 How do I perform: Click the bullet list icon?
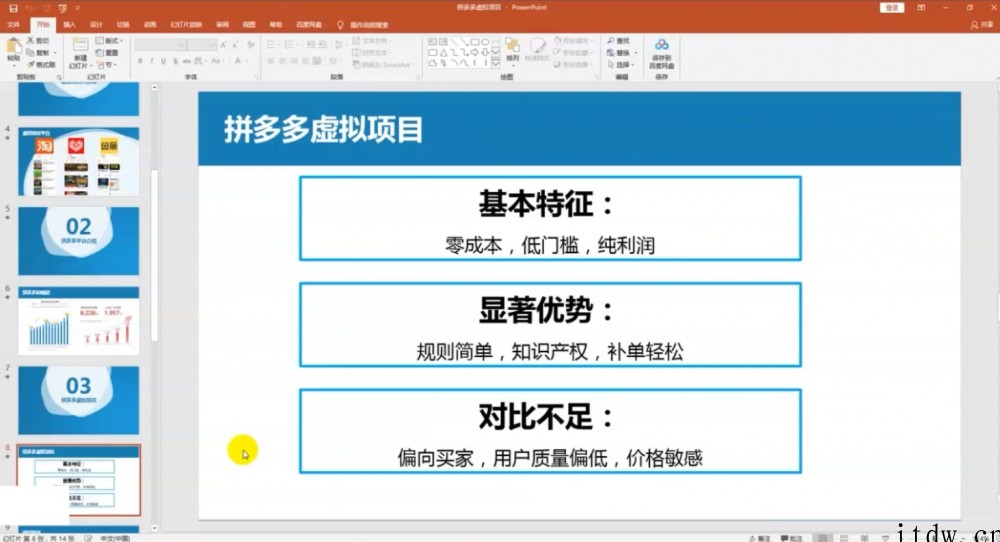click(272, 45)
